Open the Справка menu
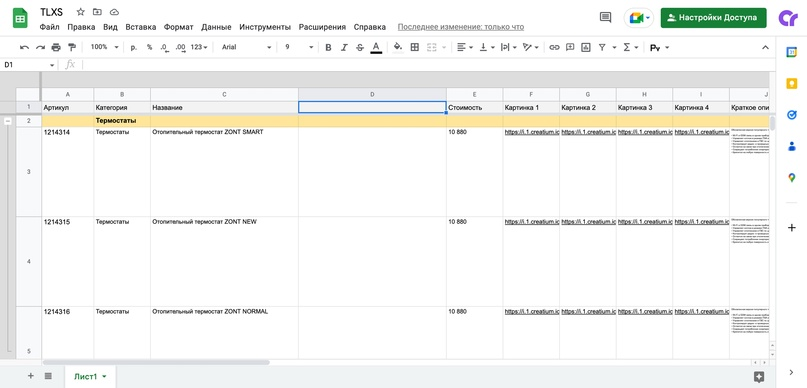The height and width of the screenshot is (388, 807). 370,27
